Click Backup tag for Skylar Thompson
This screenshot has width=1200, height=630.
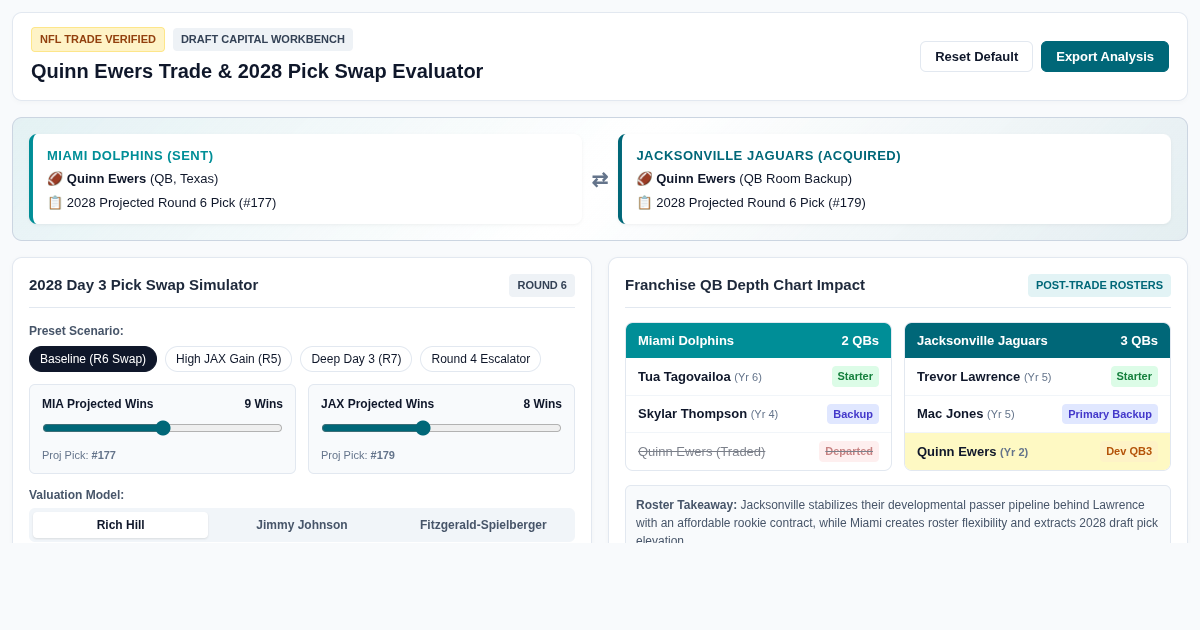pyautogui.click(x=853, y=414)
